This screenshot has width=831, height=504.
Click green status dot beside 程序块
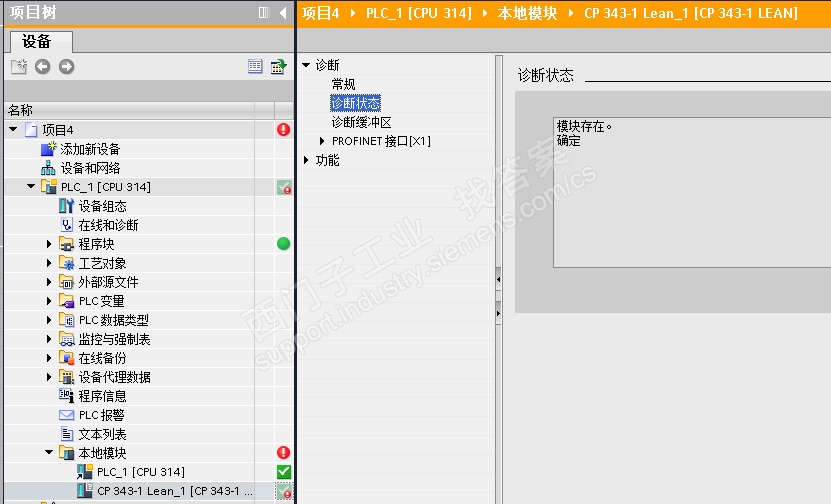coord(284,244)
